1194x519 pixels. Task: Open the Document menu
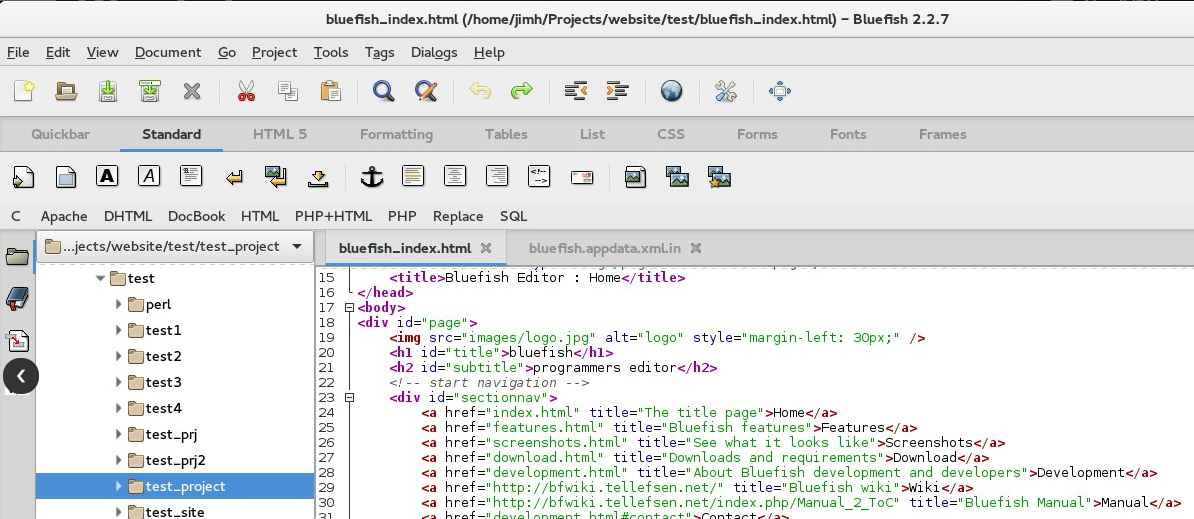point(168,53)
